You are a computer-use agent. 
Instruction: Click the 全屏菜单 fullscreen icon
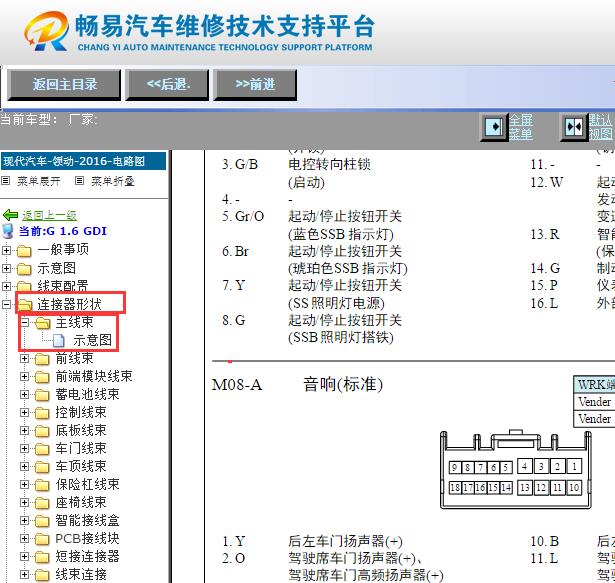pyautogui.click(x=494, y=127)
